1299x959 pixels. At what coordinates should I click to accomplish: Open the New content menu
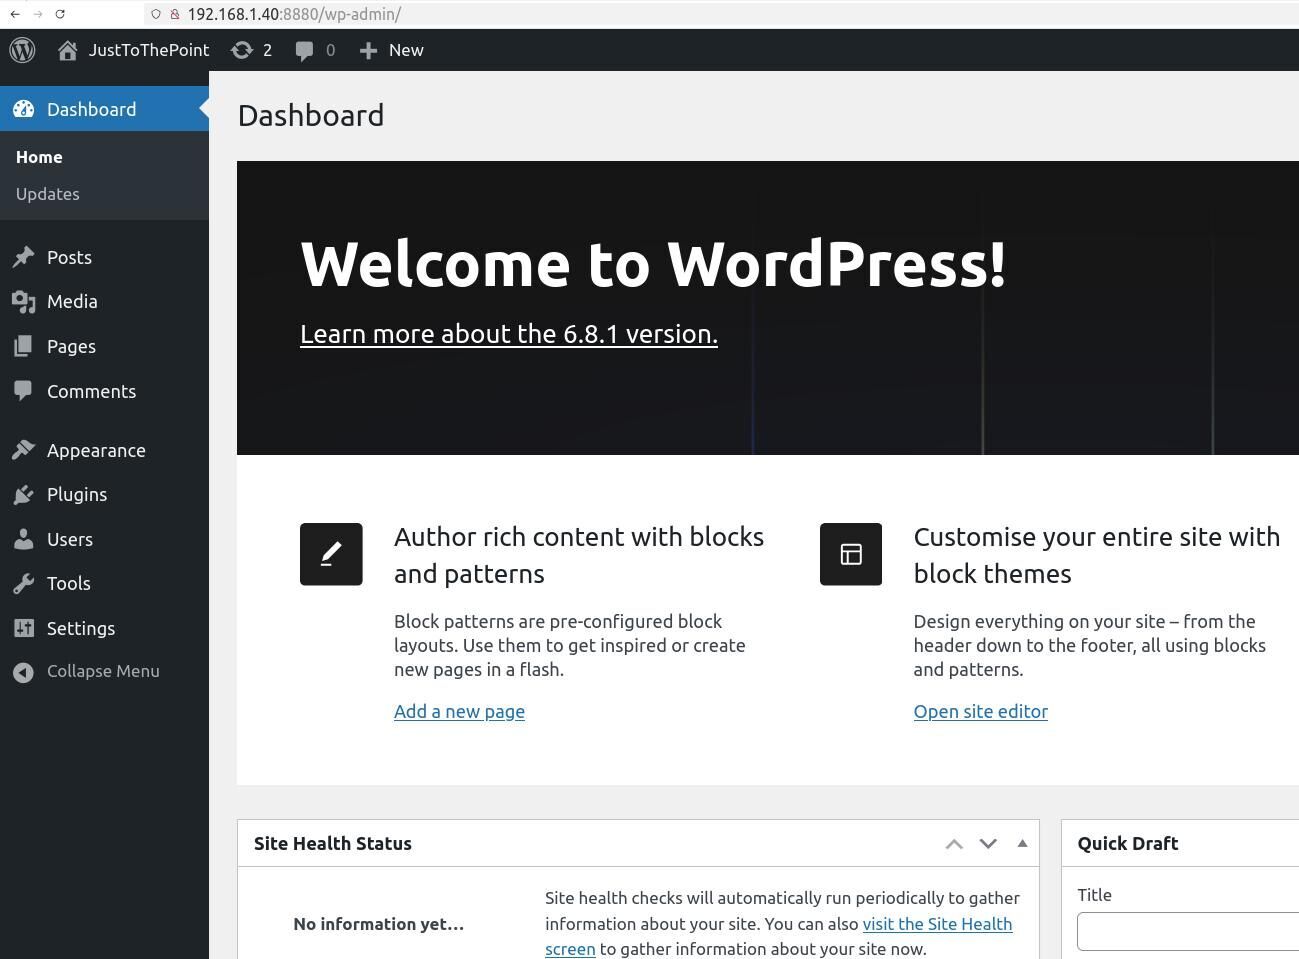click(391, 50)
